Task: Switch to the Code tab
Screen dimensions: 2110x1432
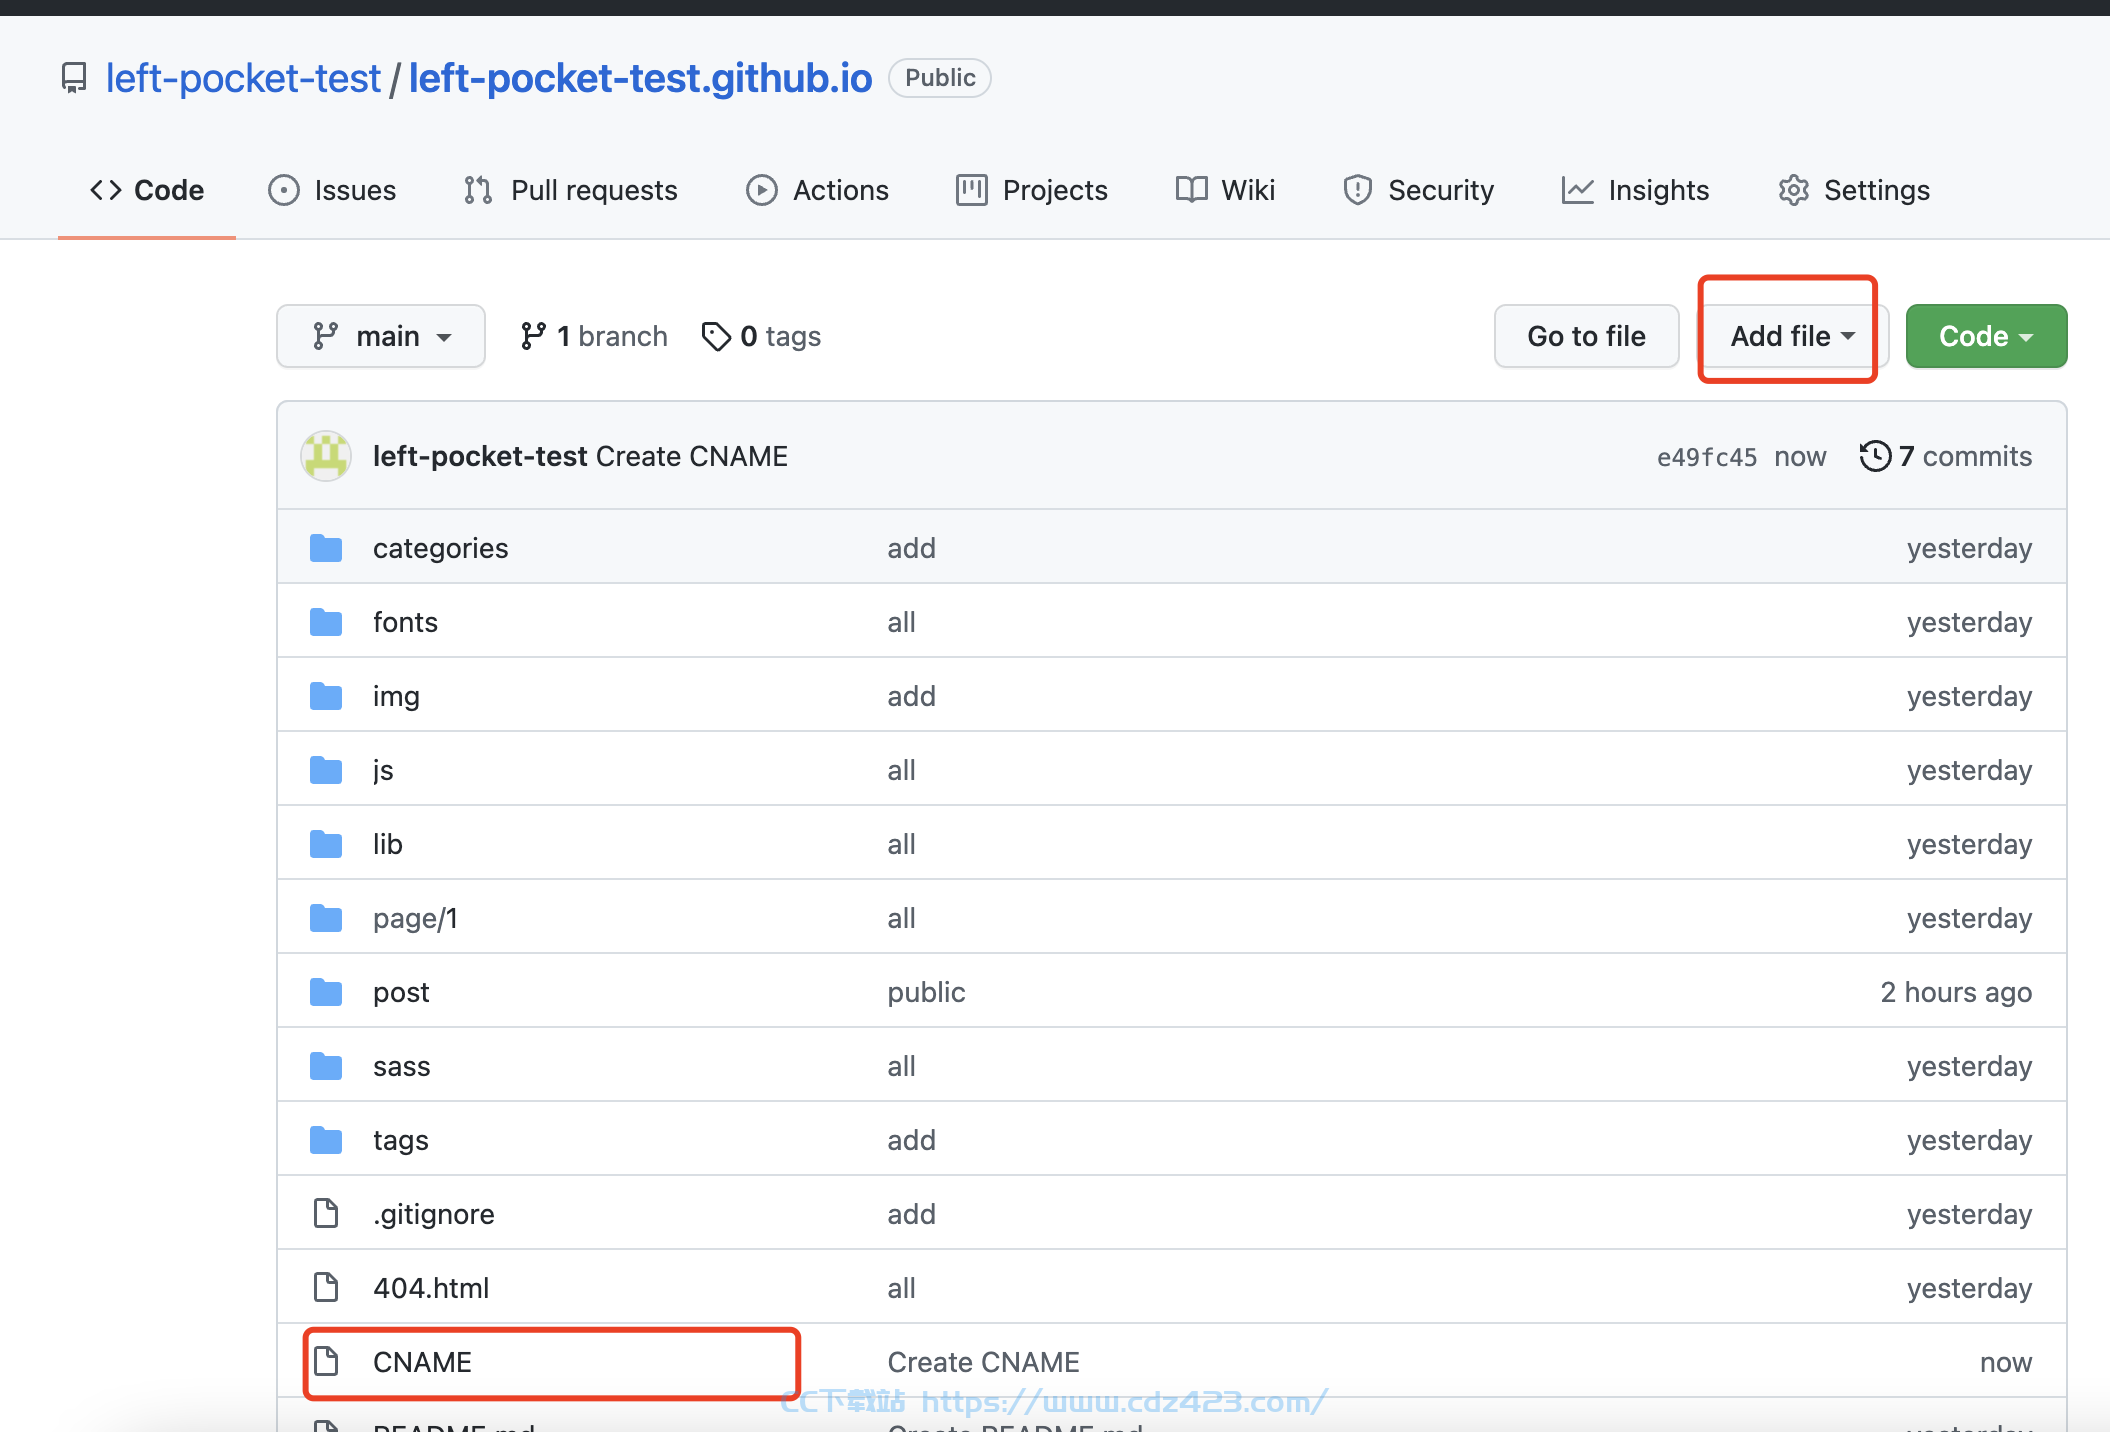Action: click(x=147, y=190)
